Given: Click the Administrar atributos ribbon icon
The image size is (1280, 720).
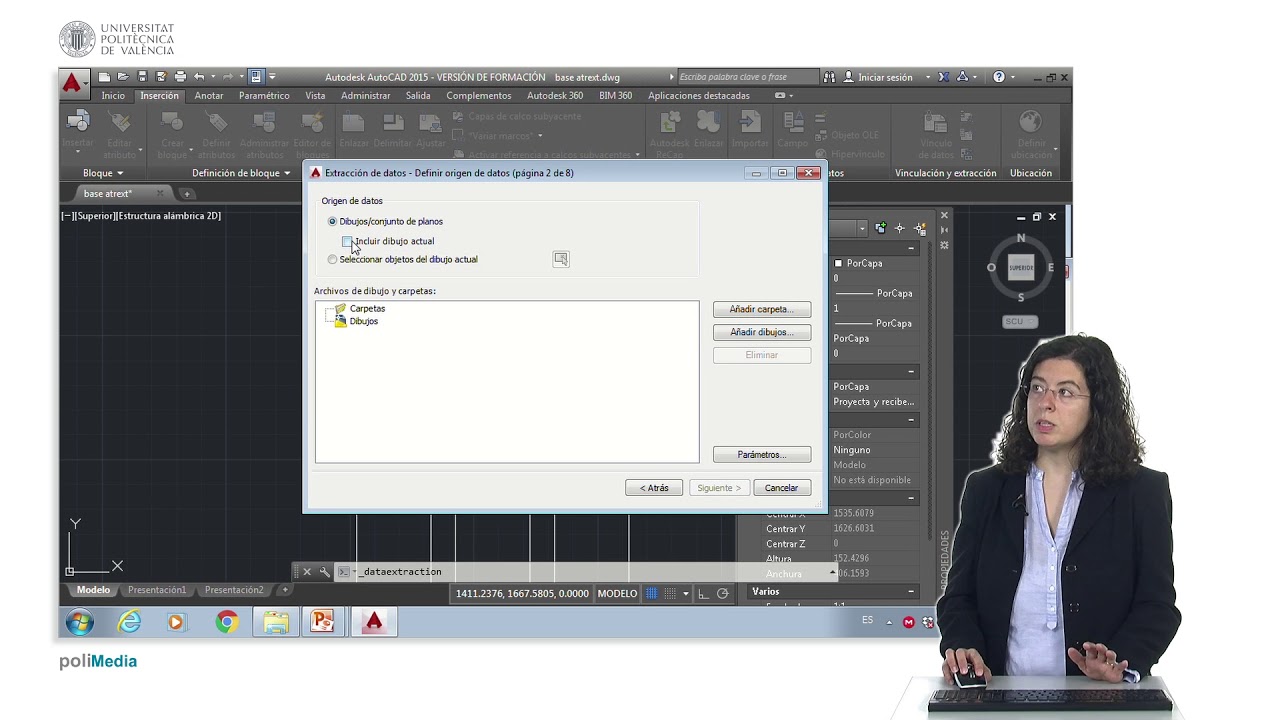Looking at the screenshot, I should coord(264,123).
